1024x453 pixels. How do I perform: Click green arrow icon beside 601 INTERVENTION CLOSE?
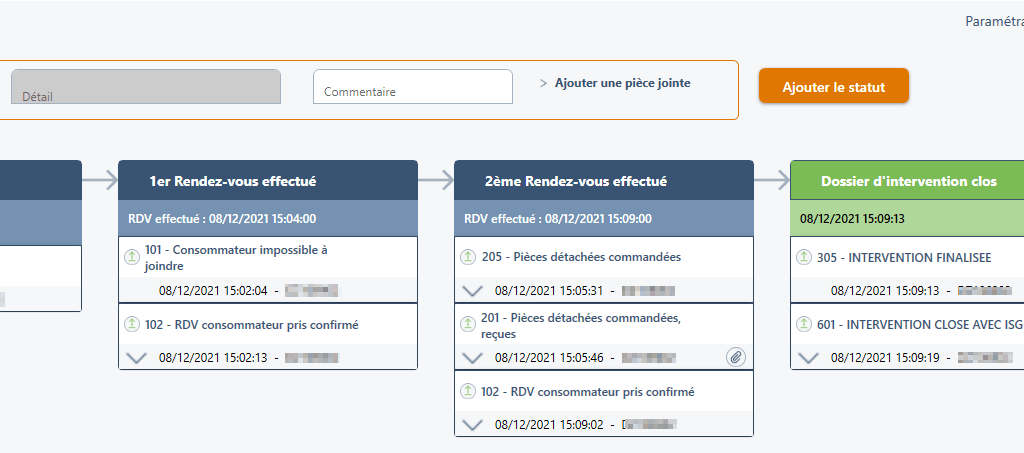coord(803,324)
